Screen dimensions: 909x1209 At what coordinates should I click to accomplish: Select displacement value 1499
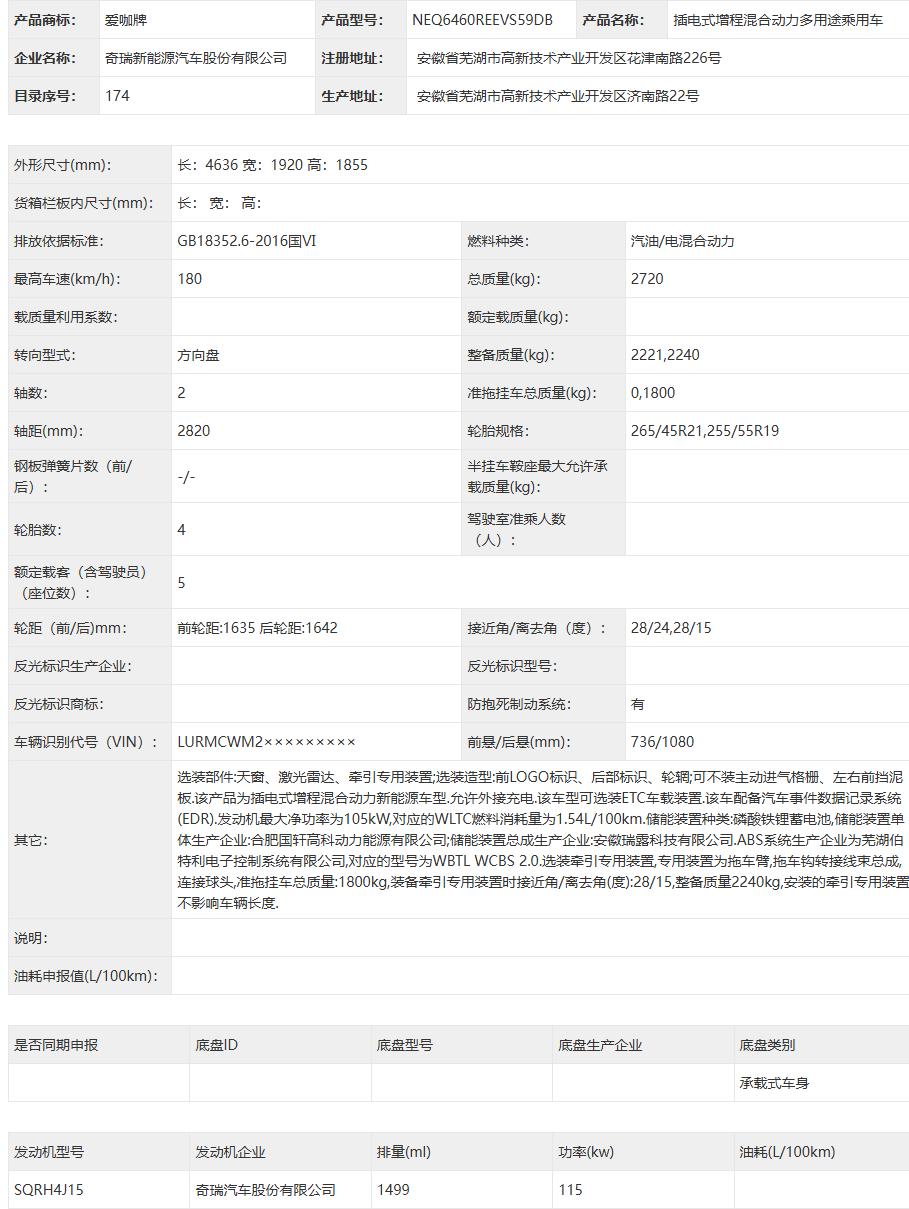click(393, 1190)
